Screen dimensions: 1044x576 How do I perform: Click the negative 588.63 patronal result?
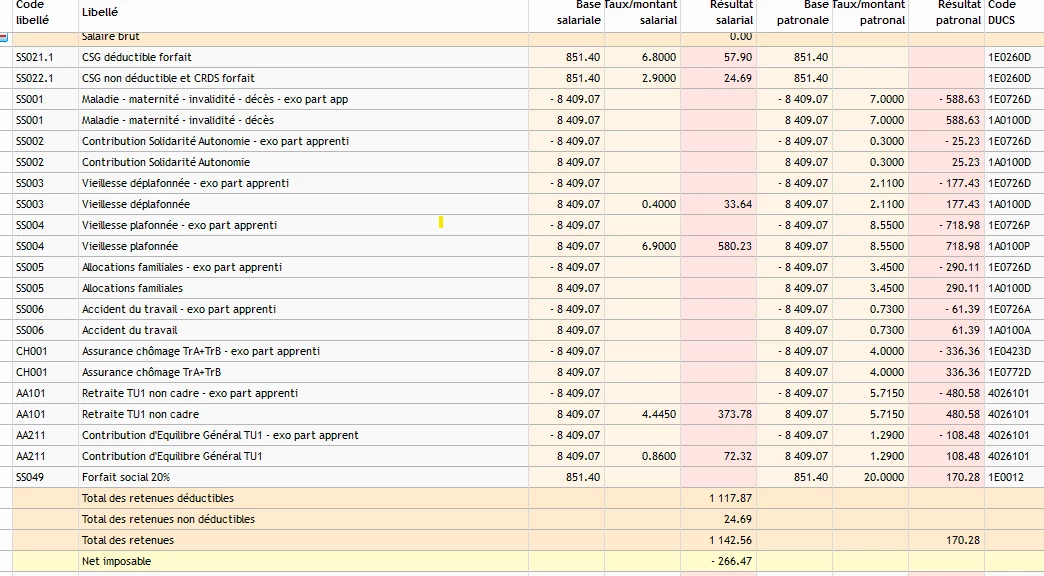pos(959,99)
